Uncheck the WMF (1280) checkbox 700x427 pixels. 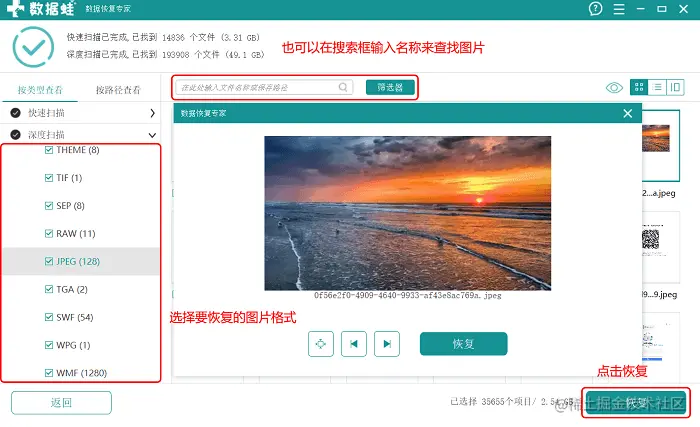[49, 373]
